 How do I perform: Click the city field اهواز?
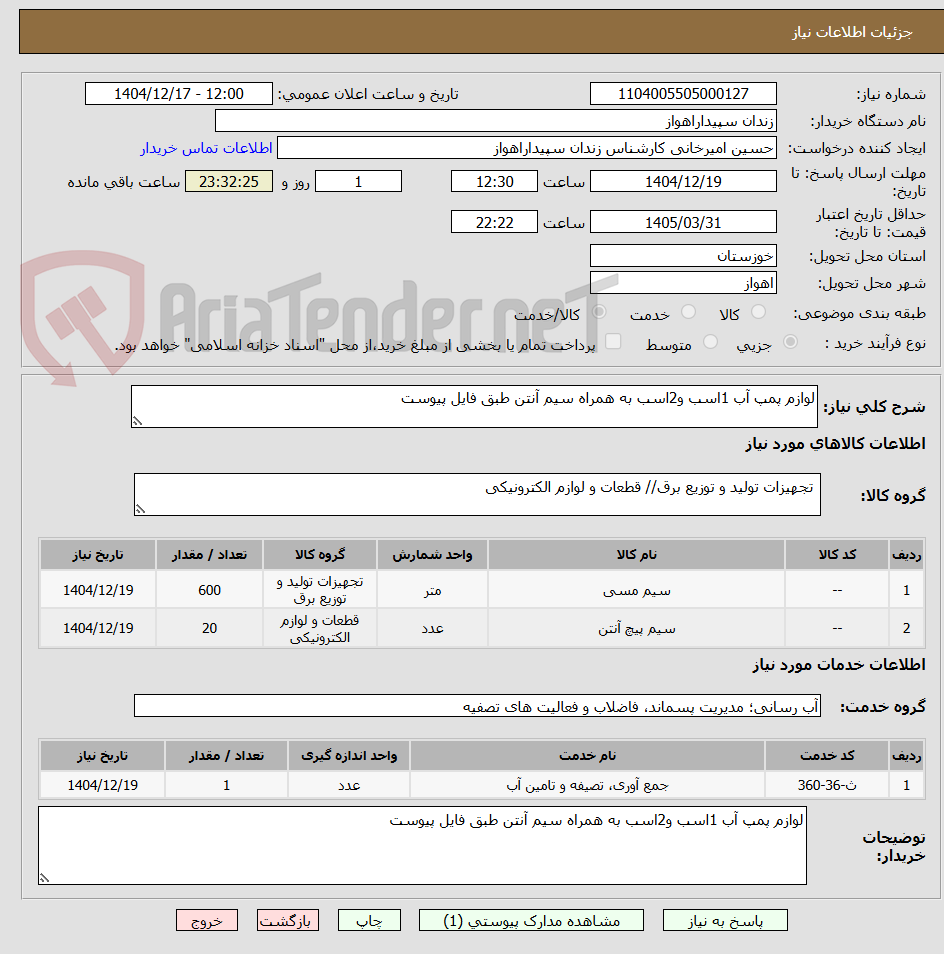point(683,283)
